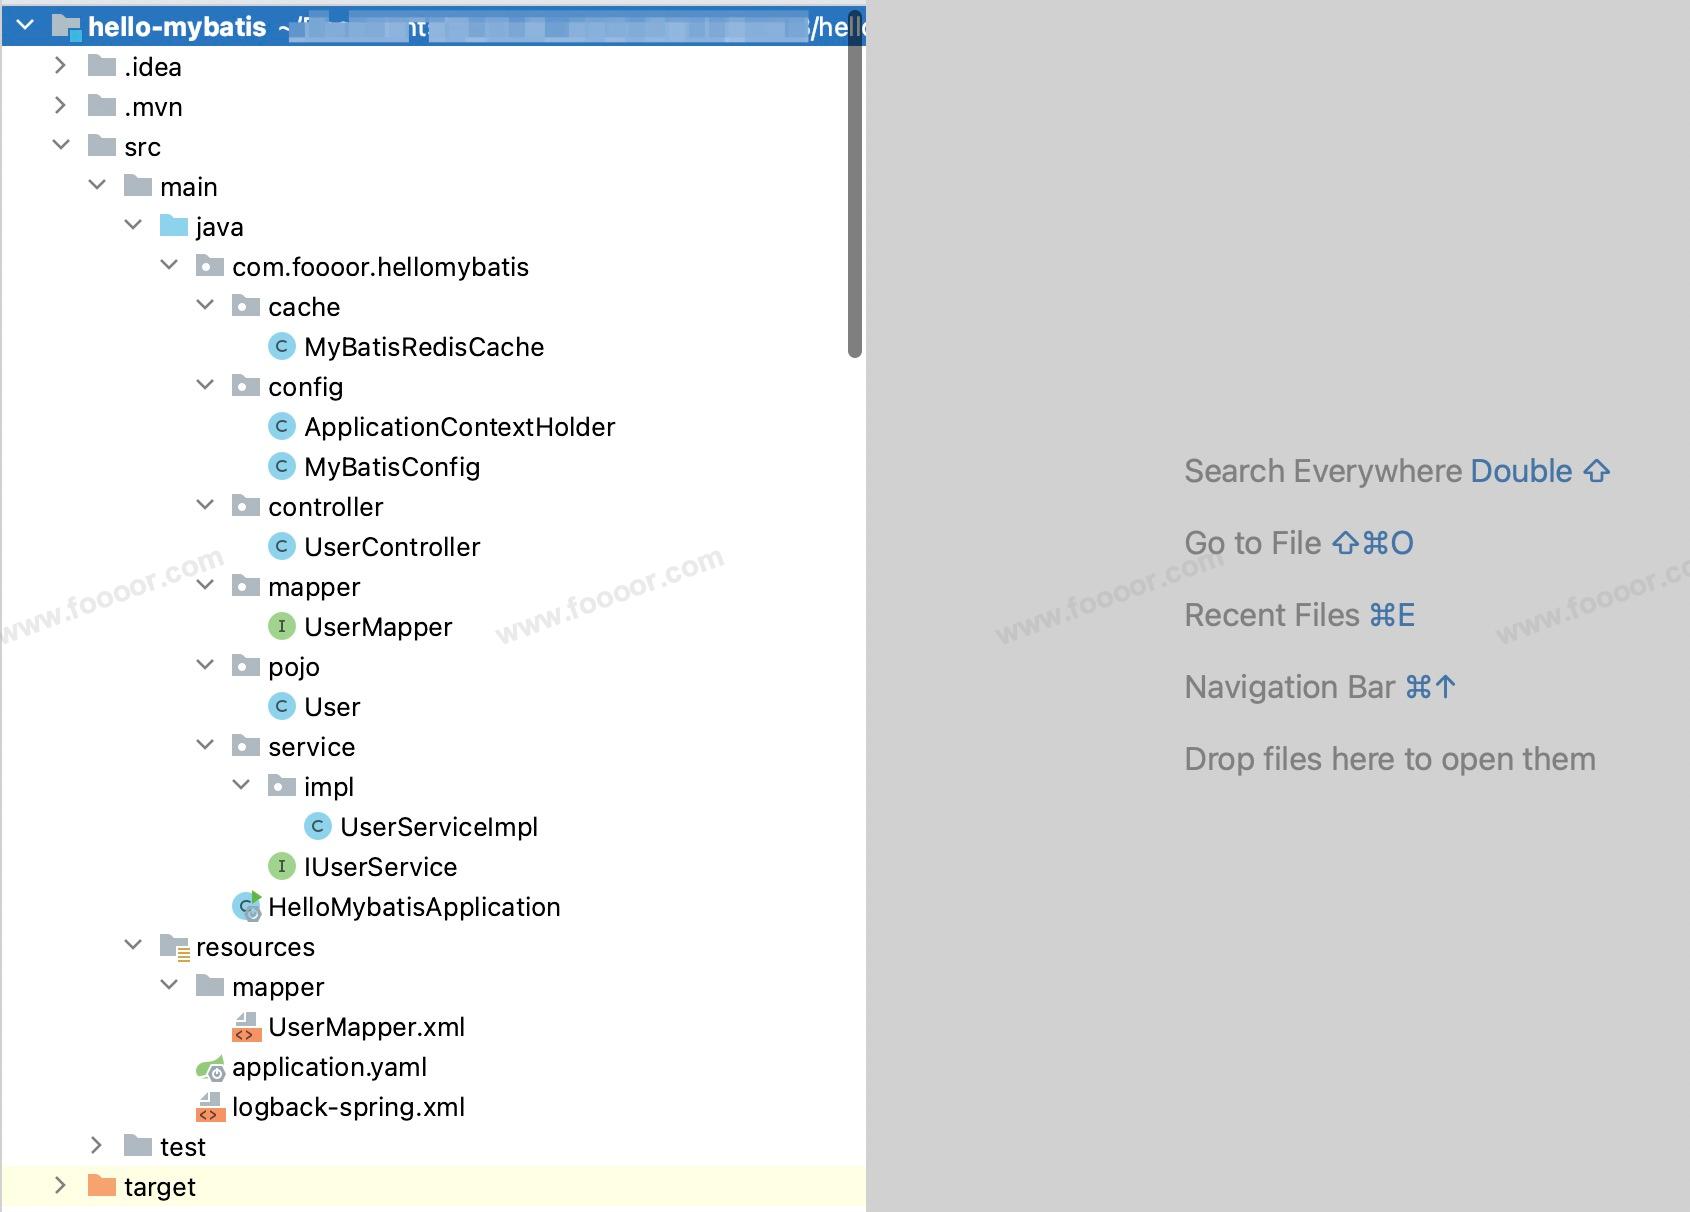
Task: Collapse the com.foooor.hellomybatis package
Action: pos(168,266)
